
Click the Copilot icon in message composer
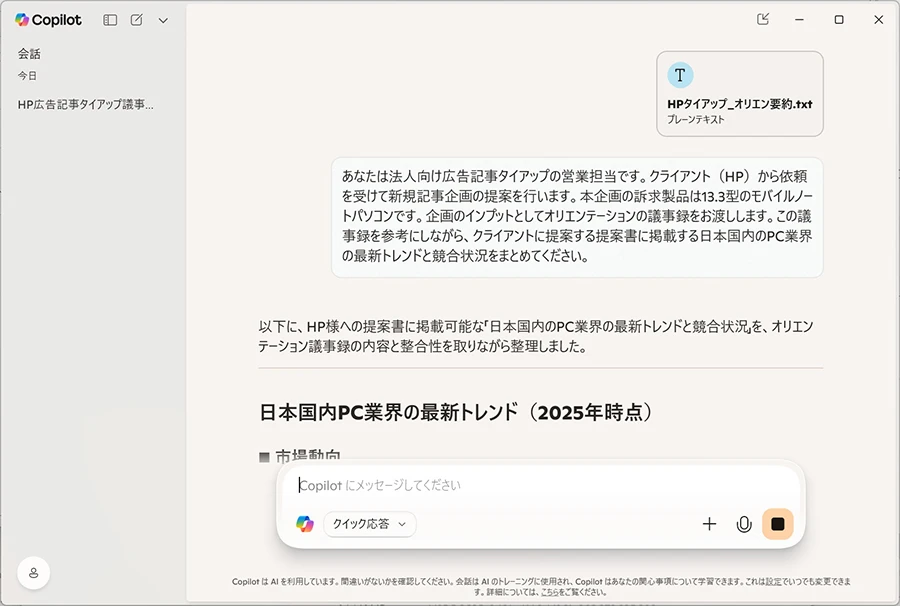[305, 524]
